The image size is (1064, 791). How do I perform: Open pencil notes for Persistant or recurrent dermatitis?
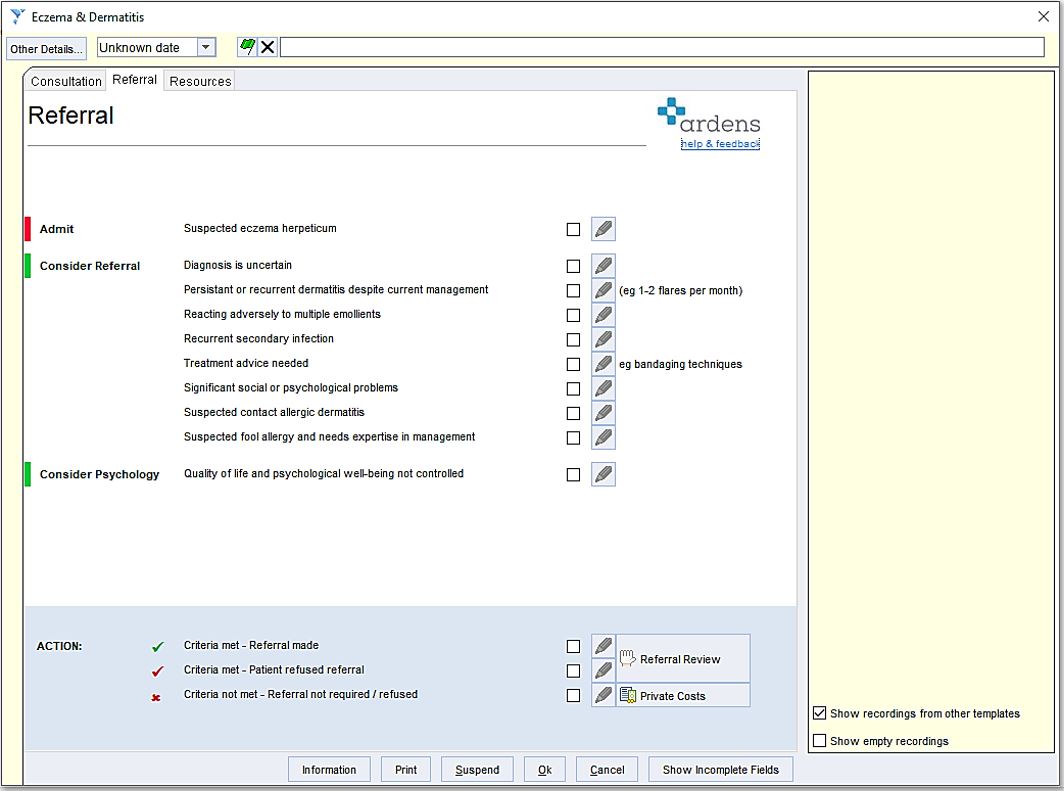coord(603,290)
